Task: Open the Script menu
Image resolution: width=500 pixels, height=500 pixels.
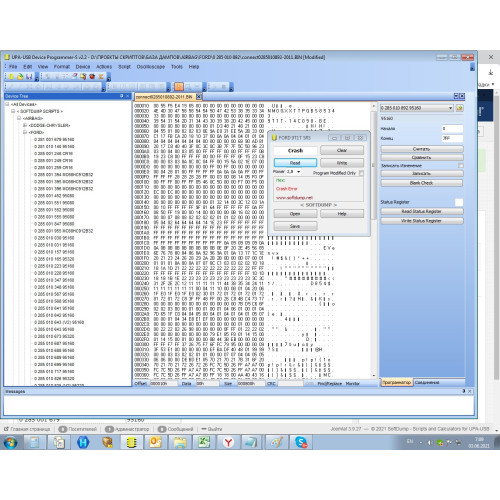Action: [124, 67]
